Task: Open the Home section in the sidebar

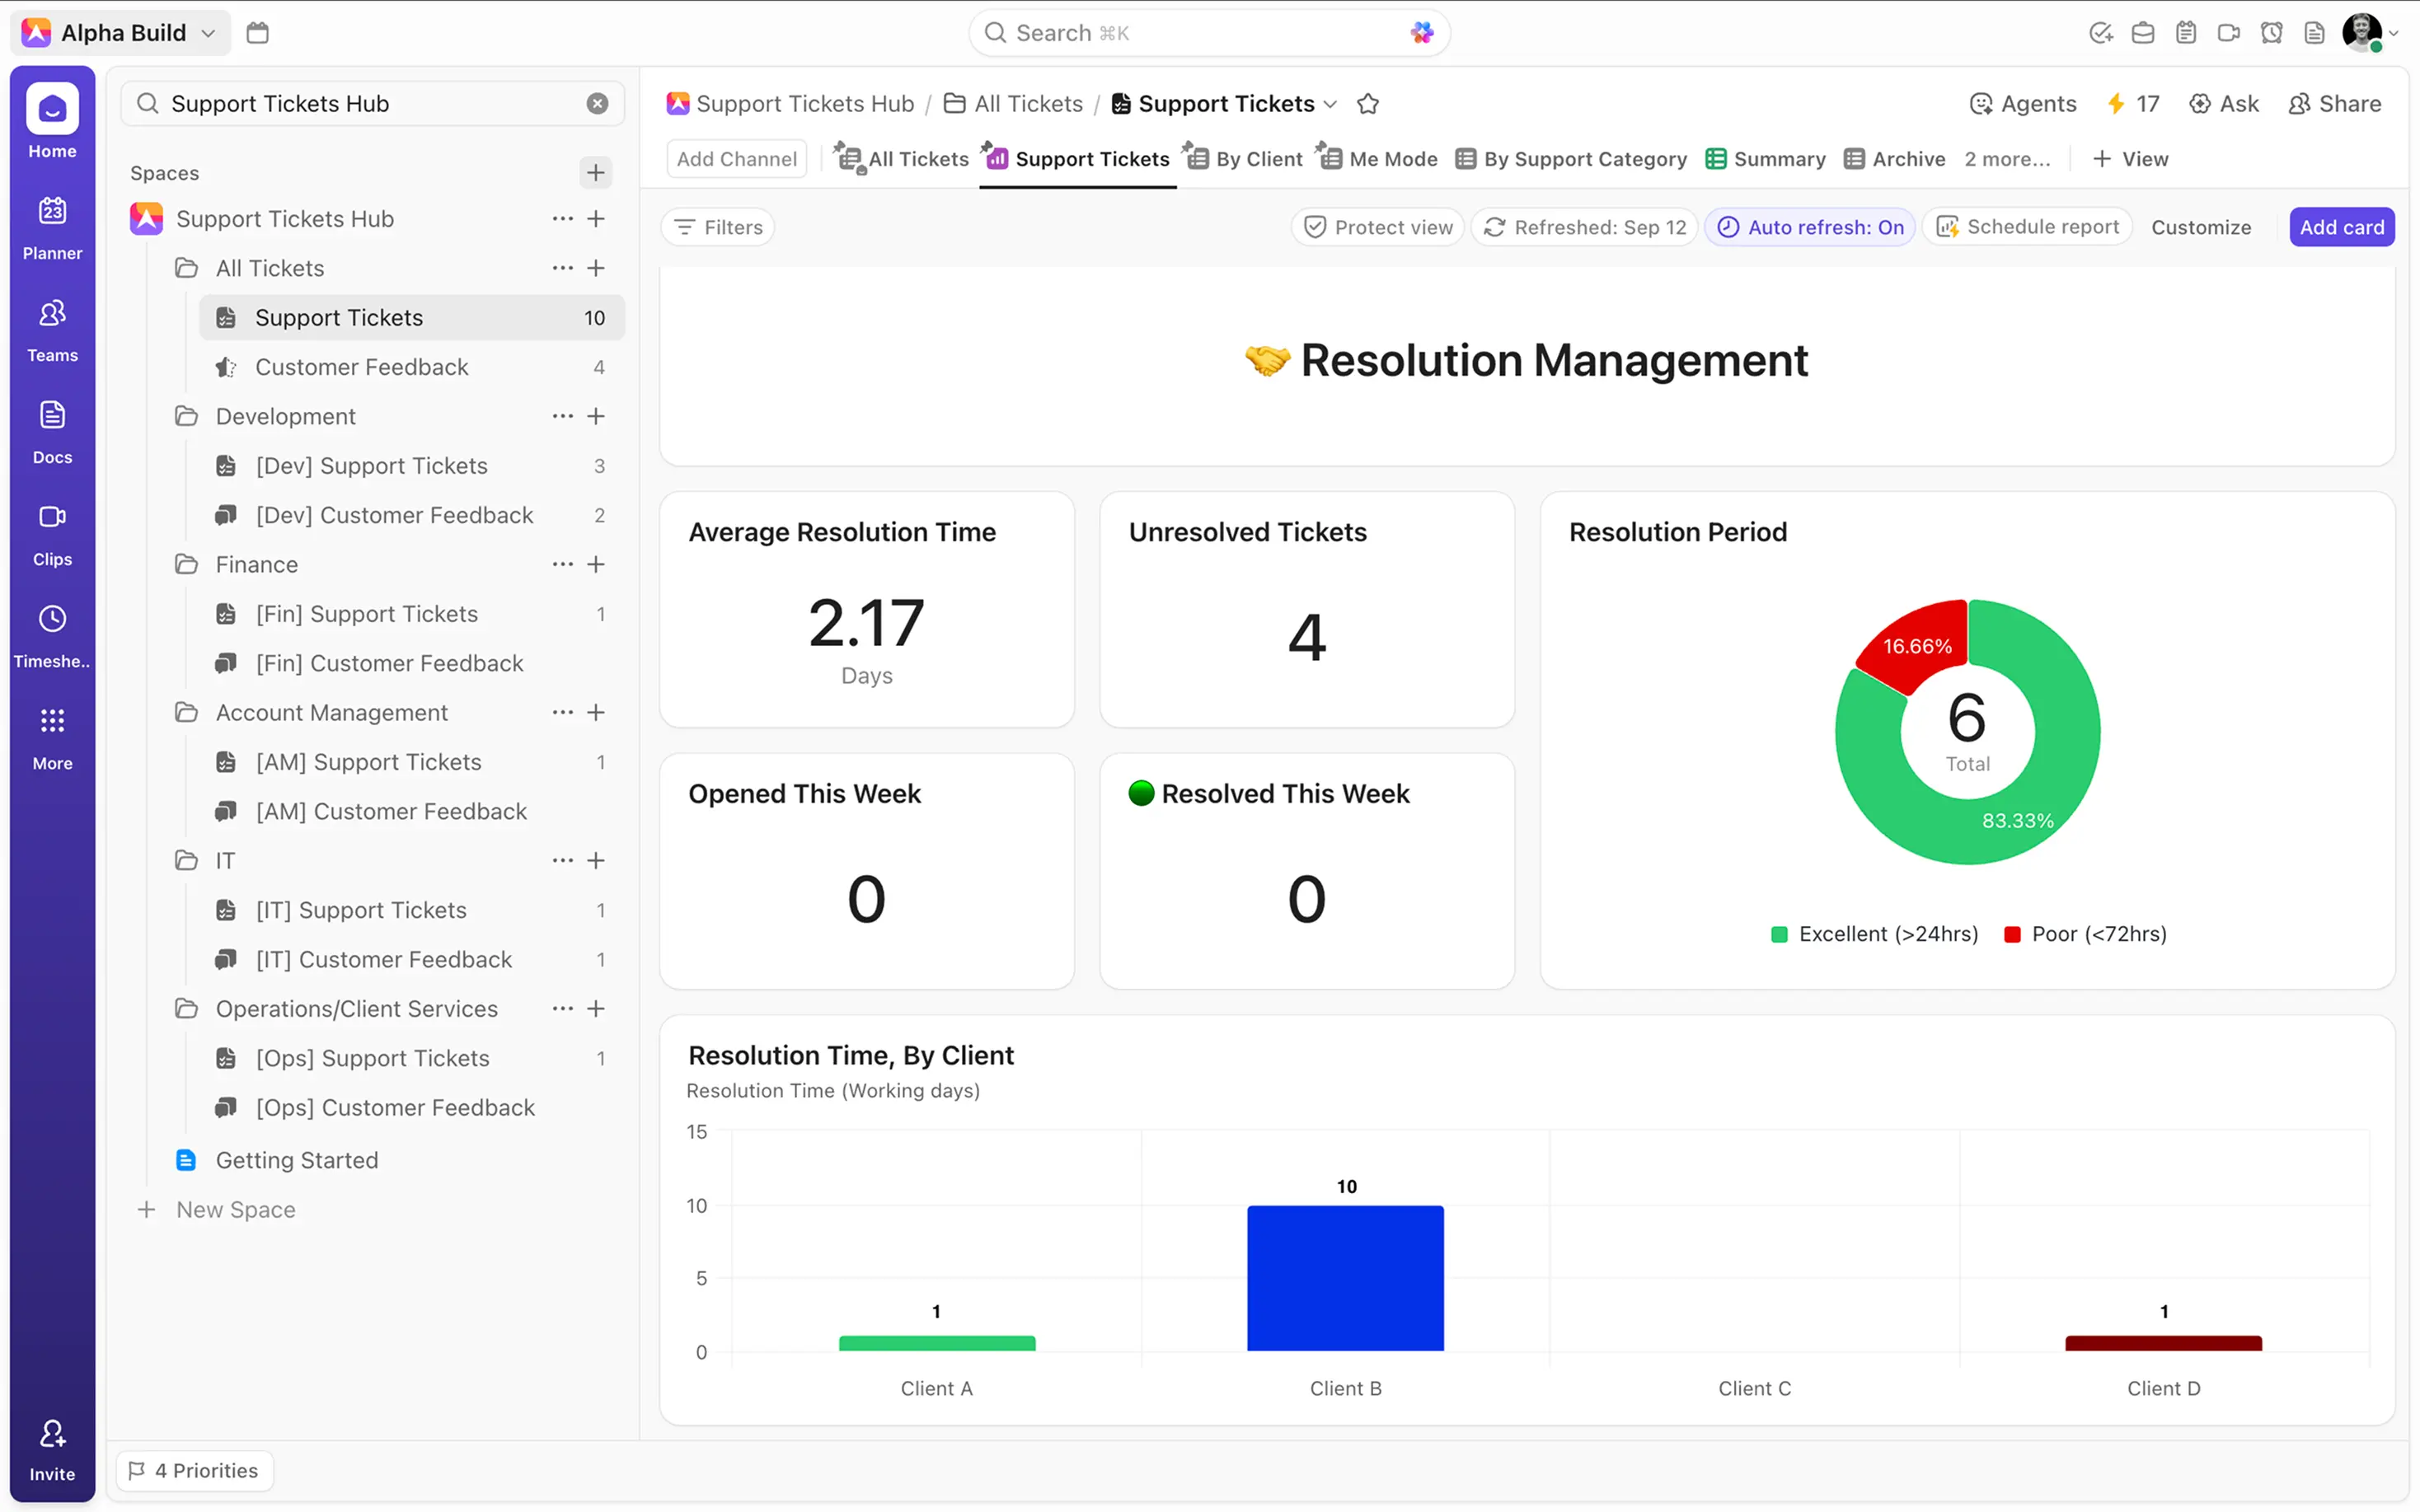Action: pyautogui.click(x=51, y=122)
